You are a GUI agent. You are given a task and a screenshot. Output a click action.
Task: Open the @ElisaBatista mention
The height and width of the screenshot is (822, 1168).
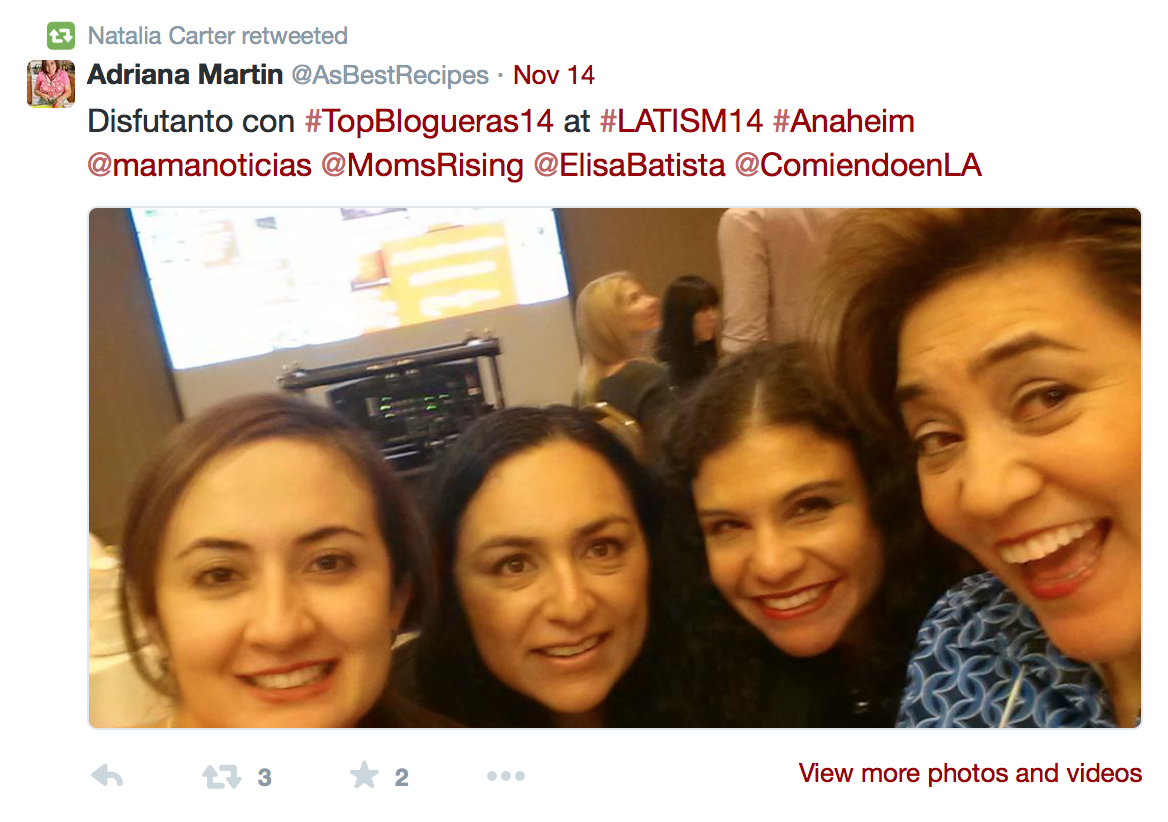click(629, 165)
